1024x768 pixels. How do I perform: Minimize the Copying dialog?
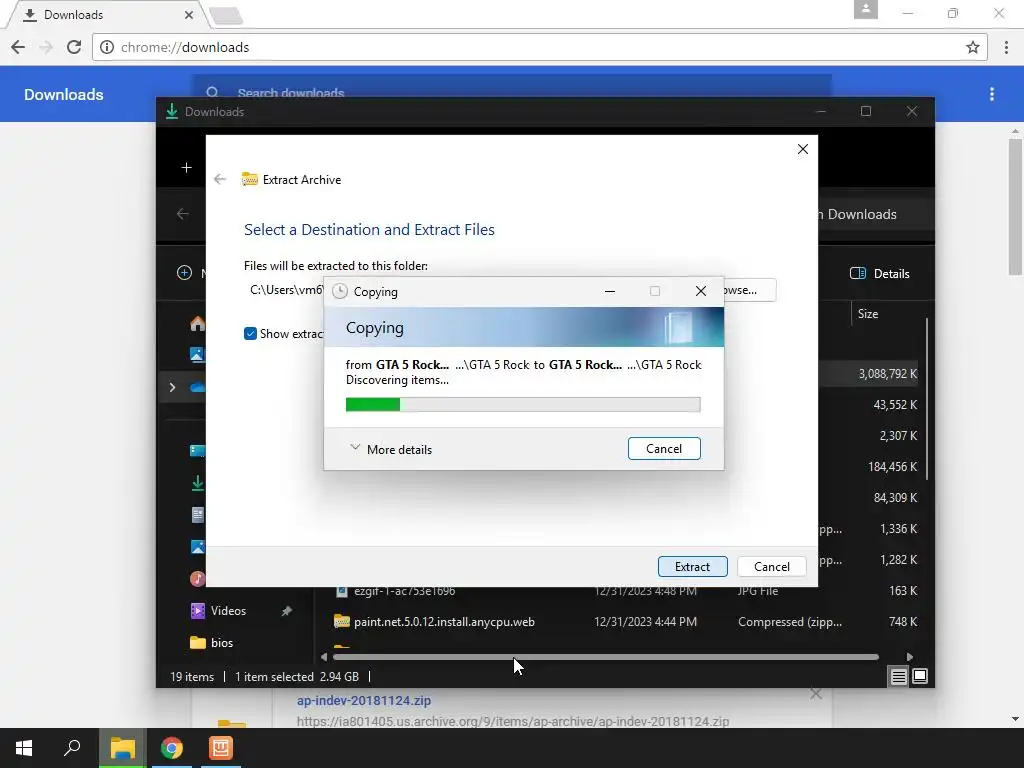click(x=610, y=291)
